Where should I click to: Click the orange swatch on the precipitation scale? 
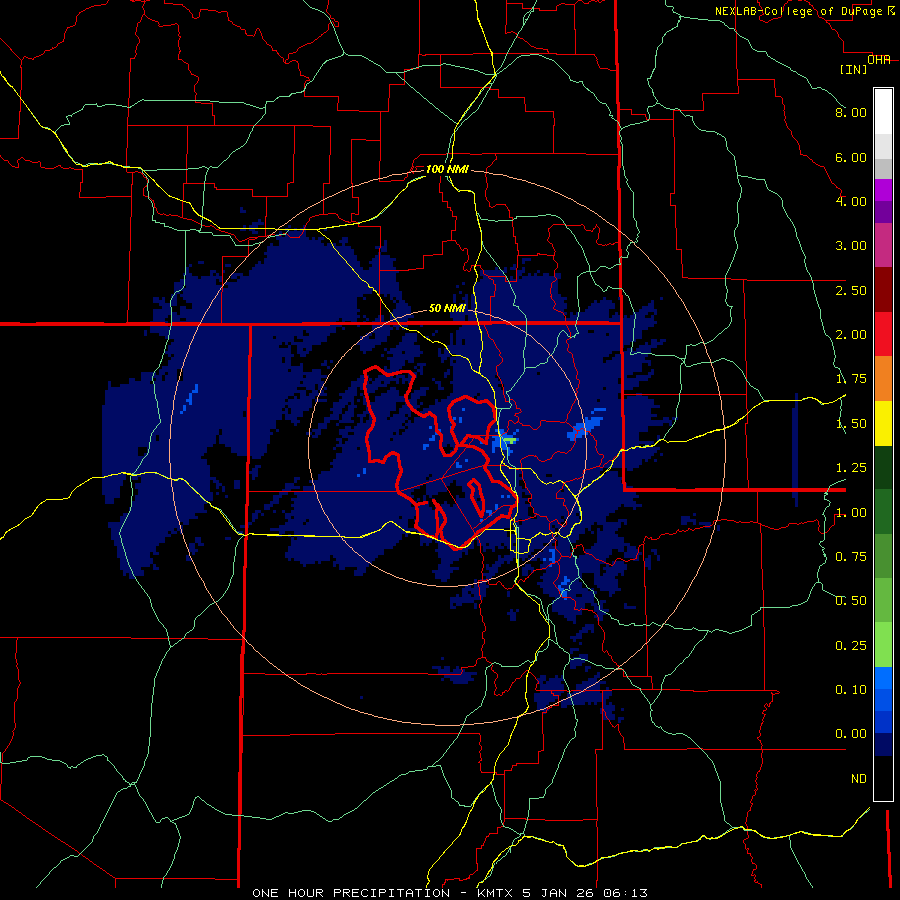click(883, 379)
